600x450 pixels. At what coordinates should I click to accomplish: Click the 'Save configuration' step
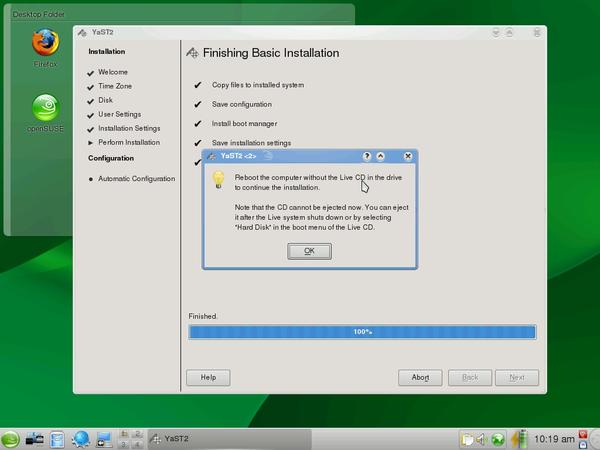click(242, 104)
